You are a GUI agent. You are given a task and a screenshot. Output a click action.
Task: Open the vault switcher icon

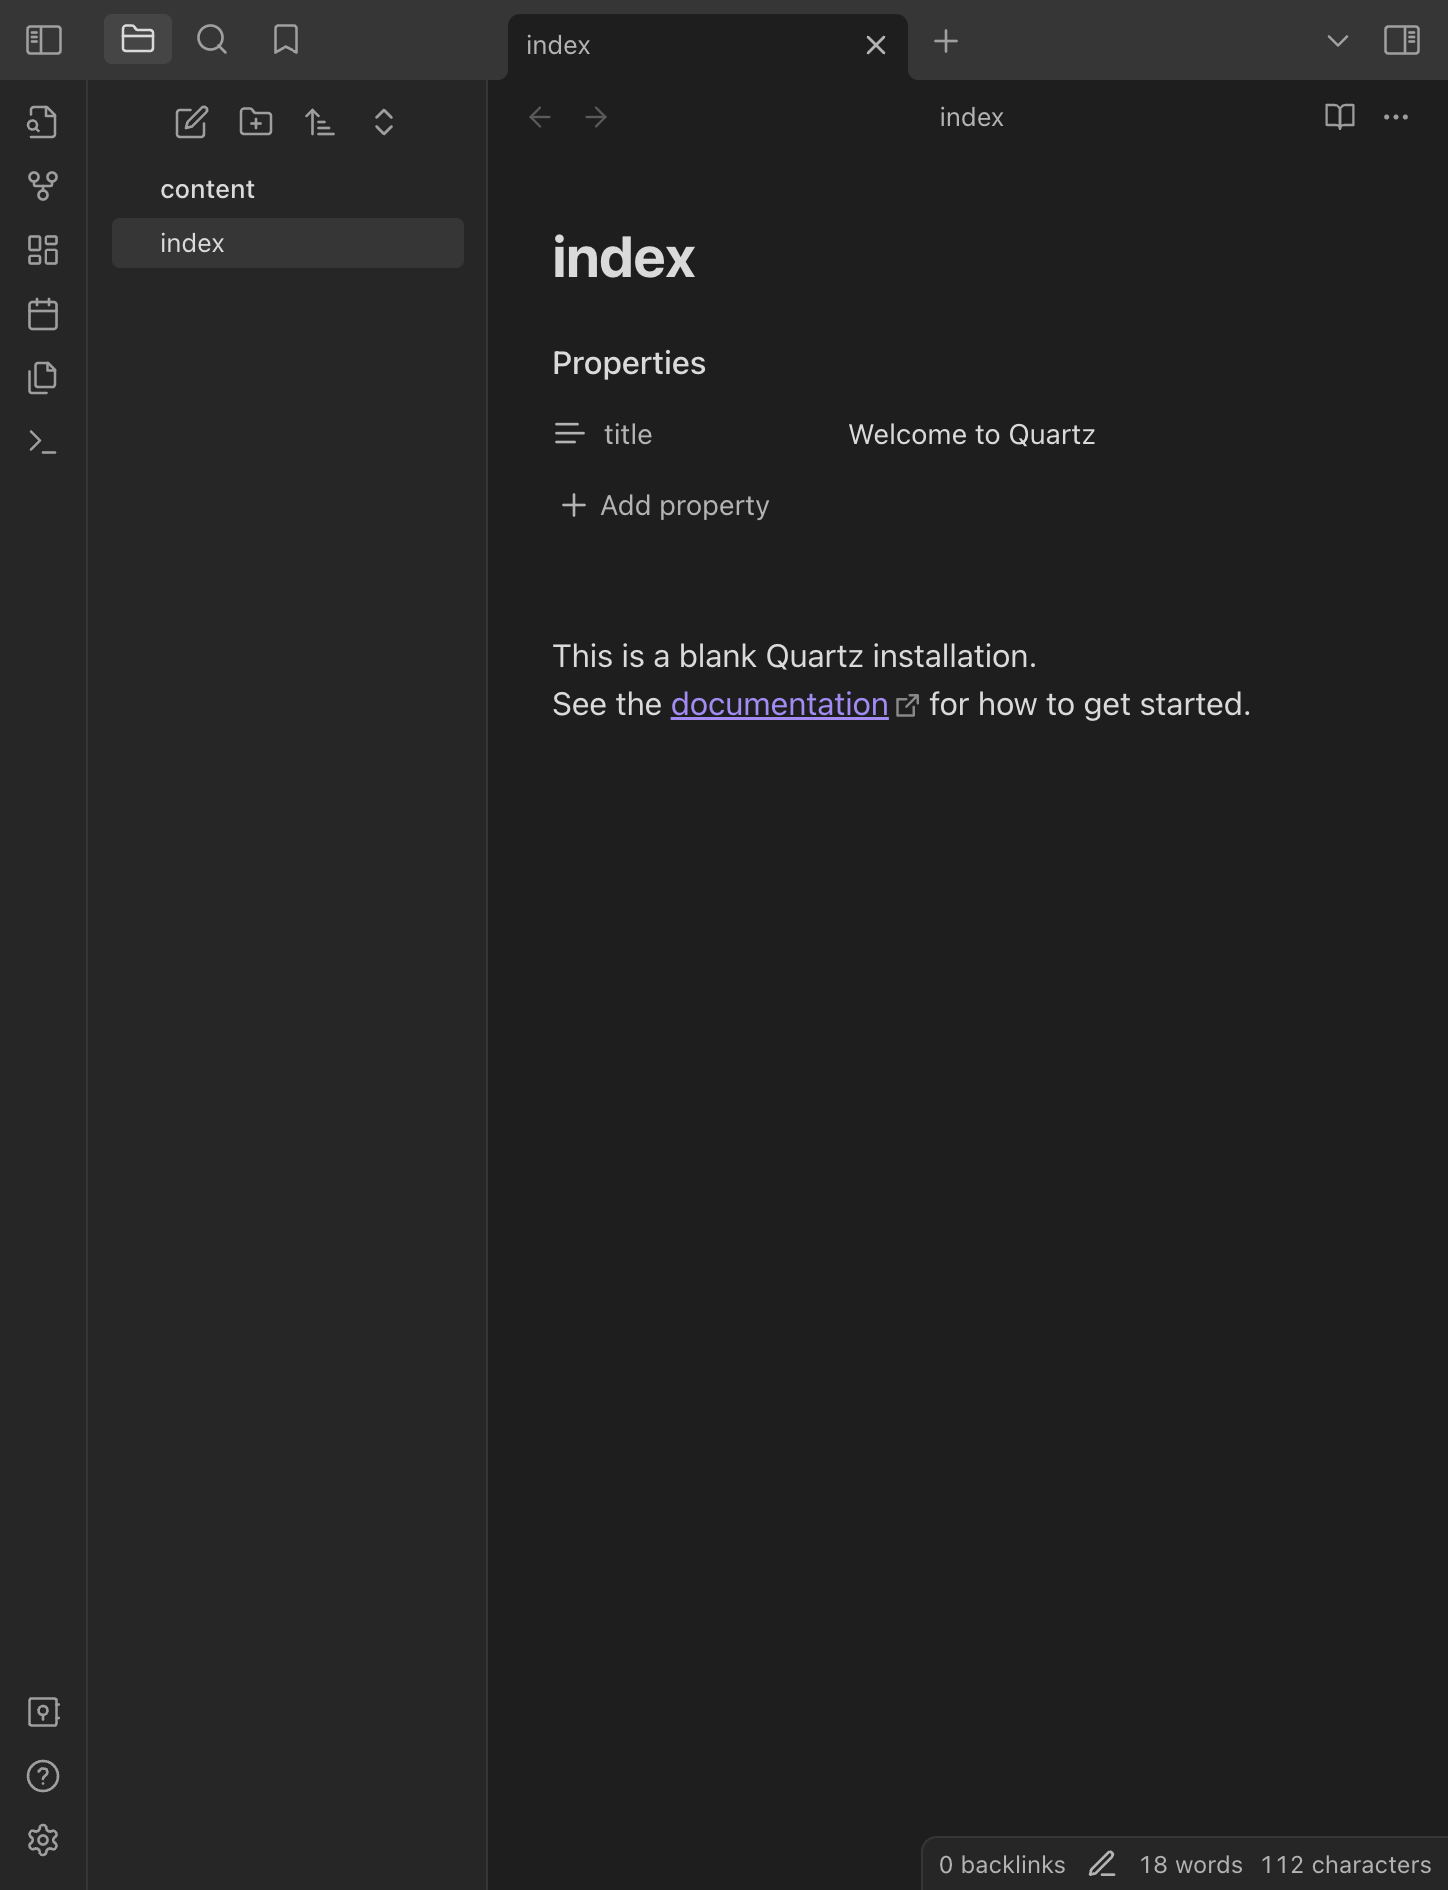pyautogui.click(x=43, y=1712)
